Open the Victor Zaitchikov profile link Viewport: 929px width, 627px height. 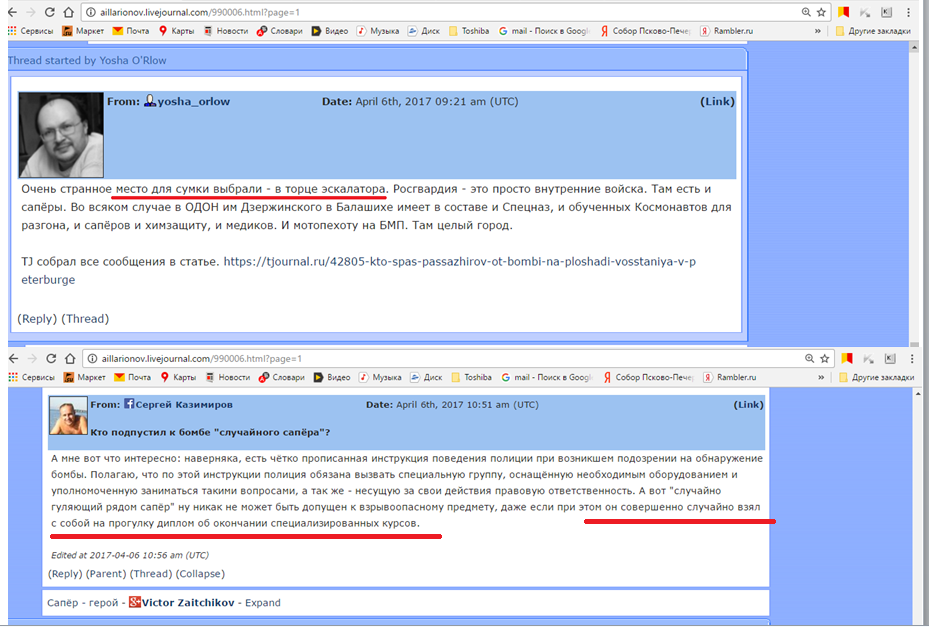pos(188,603)
